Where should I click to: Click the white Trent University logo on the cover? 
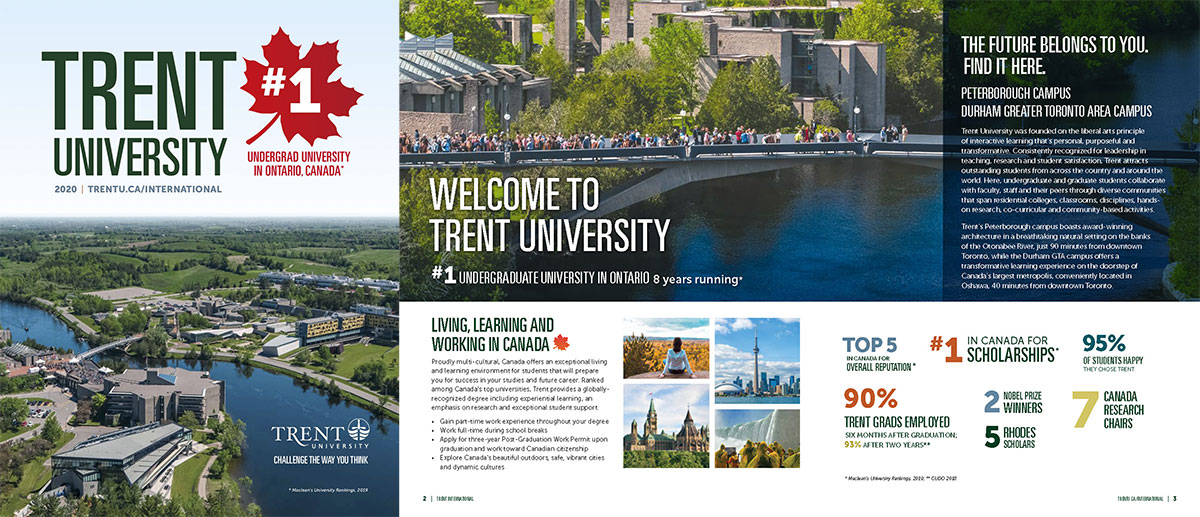[x=317, y=436]
